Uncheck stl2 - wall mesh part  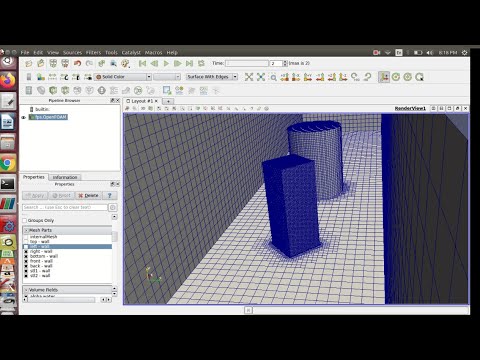pyautogui.click(x=26, y=276)
